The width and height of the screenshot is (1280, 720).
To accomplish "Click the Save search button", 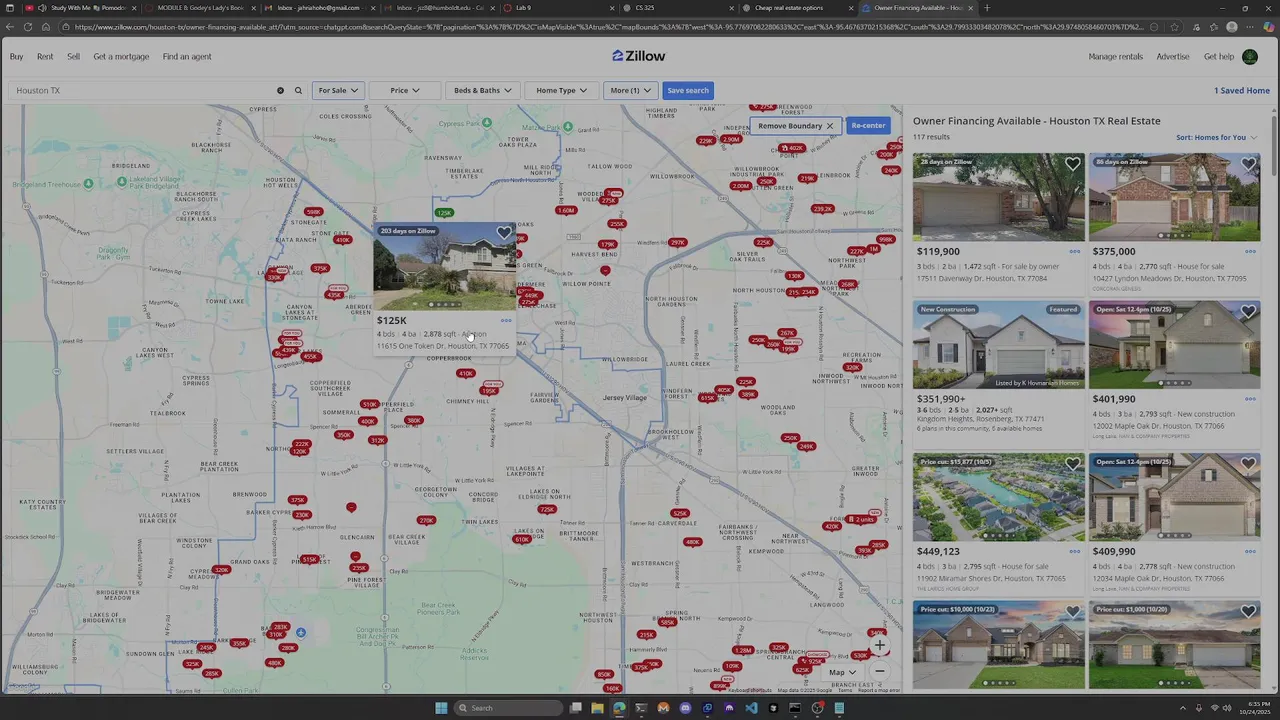I will tap(688, 90).
